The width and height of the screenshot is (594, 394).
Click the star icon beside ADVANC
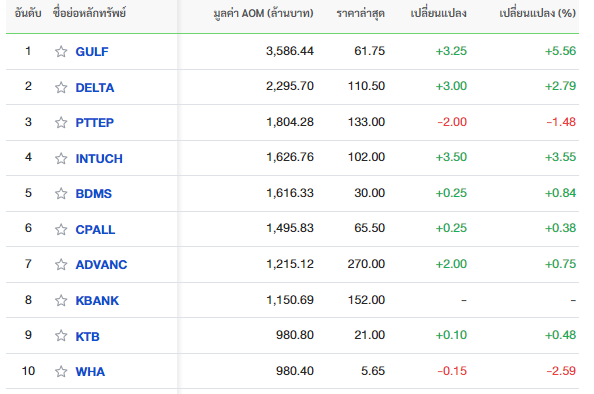click(x=61, y=264)
